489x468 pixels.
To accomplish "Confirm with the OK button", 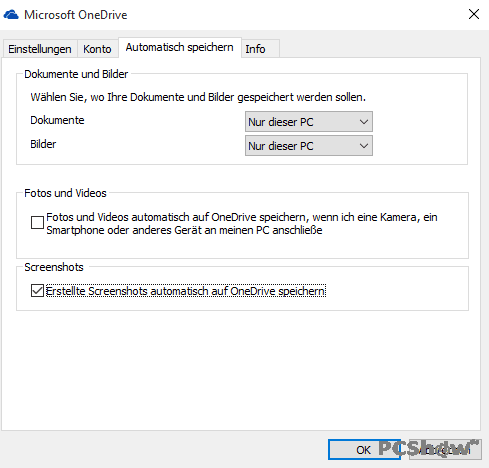I will (x=364, y=450).
